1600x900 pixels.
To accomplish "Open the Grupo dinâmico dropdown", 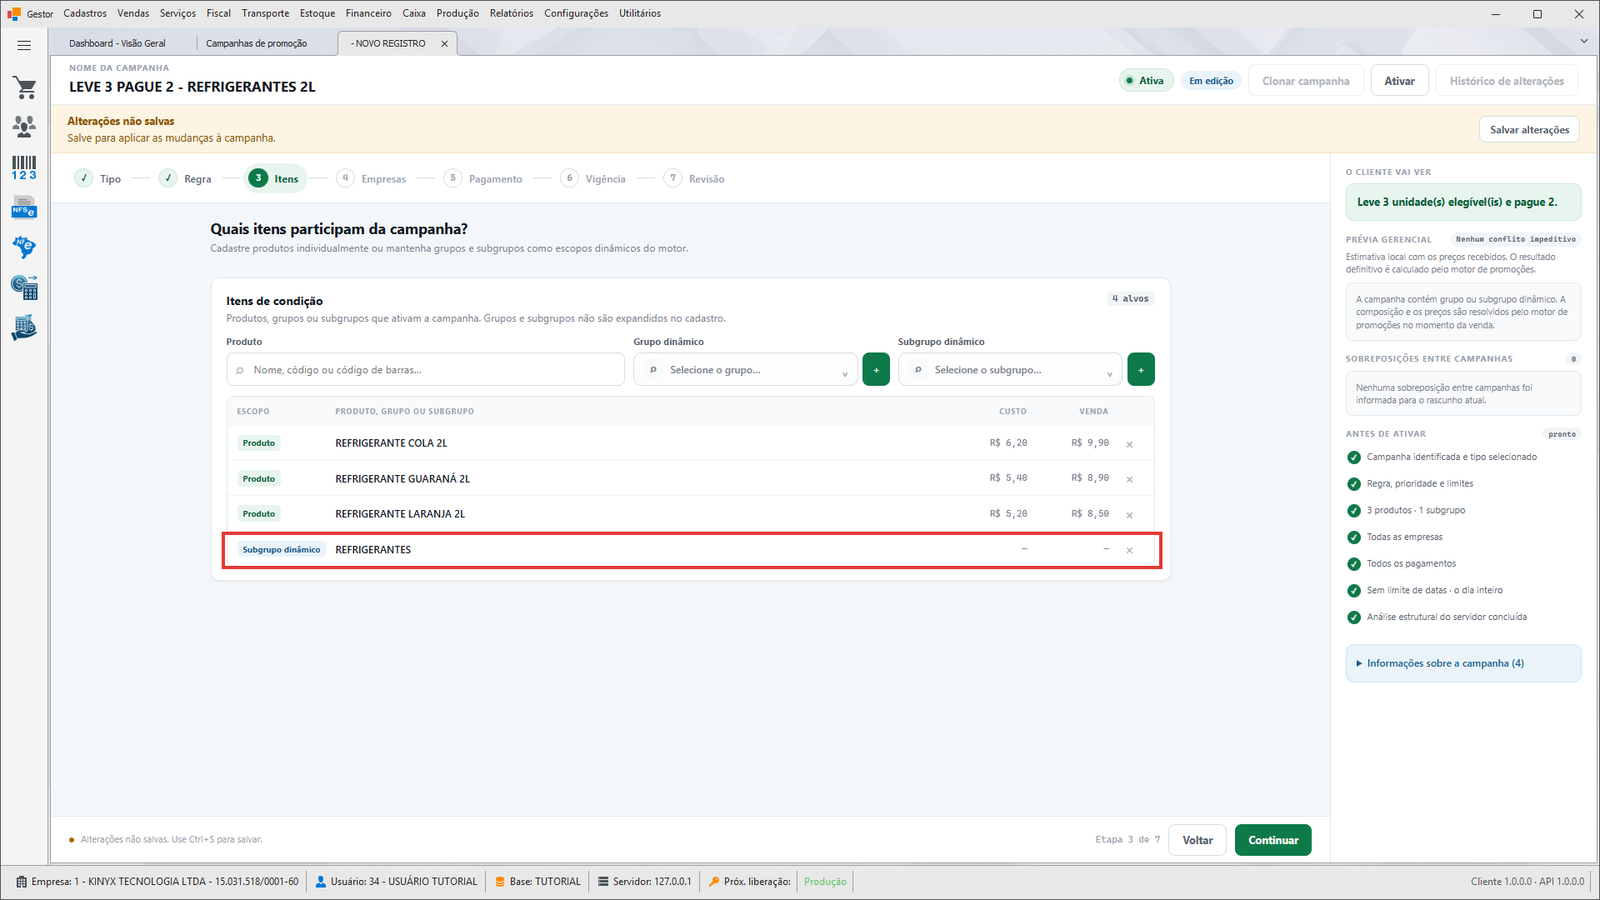I will coord(745,370).
